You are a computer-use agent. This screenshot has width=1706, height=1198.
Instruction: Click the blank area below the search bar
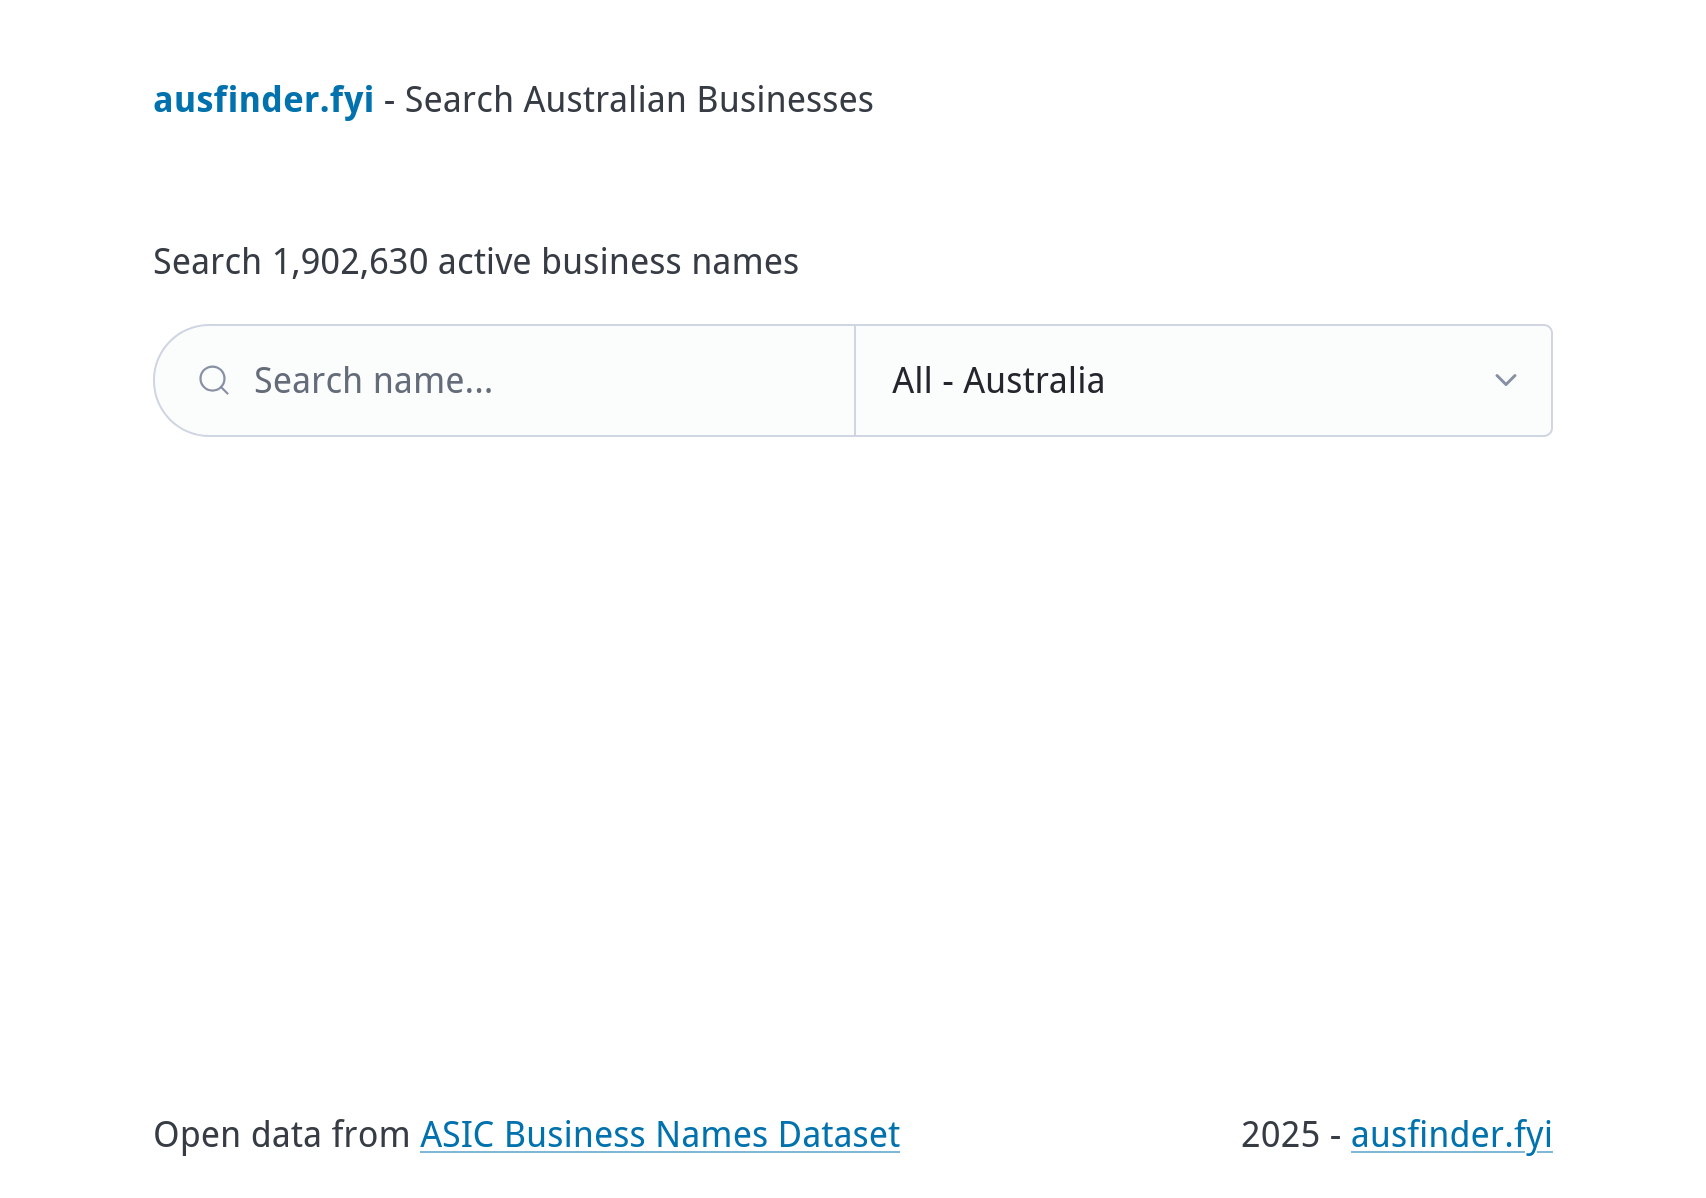point(852,700)
